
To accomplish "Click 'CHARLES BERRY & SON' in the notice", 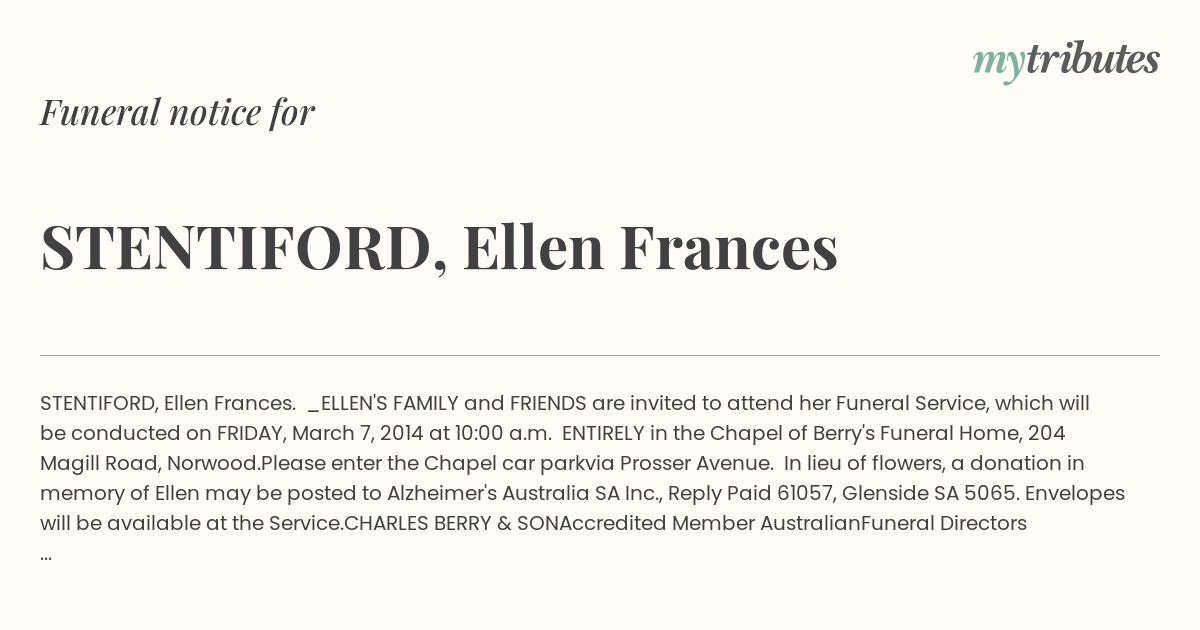I will 451,523.
